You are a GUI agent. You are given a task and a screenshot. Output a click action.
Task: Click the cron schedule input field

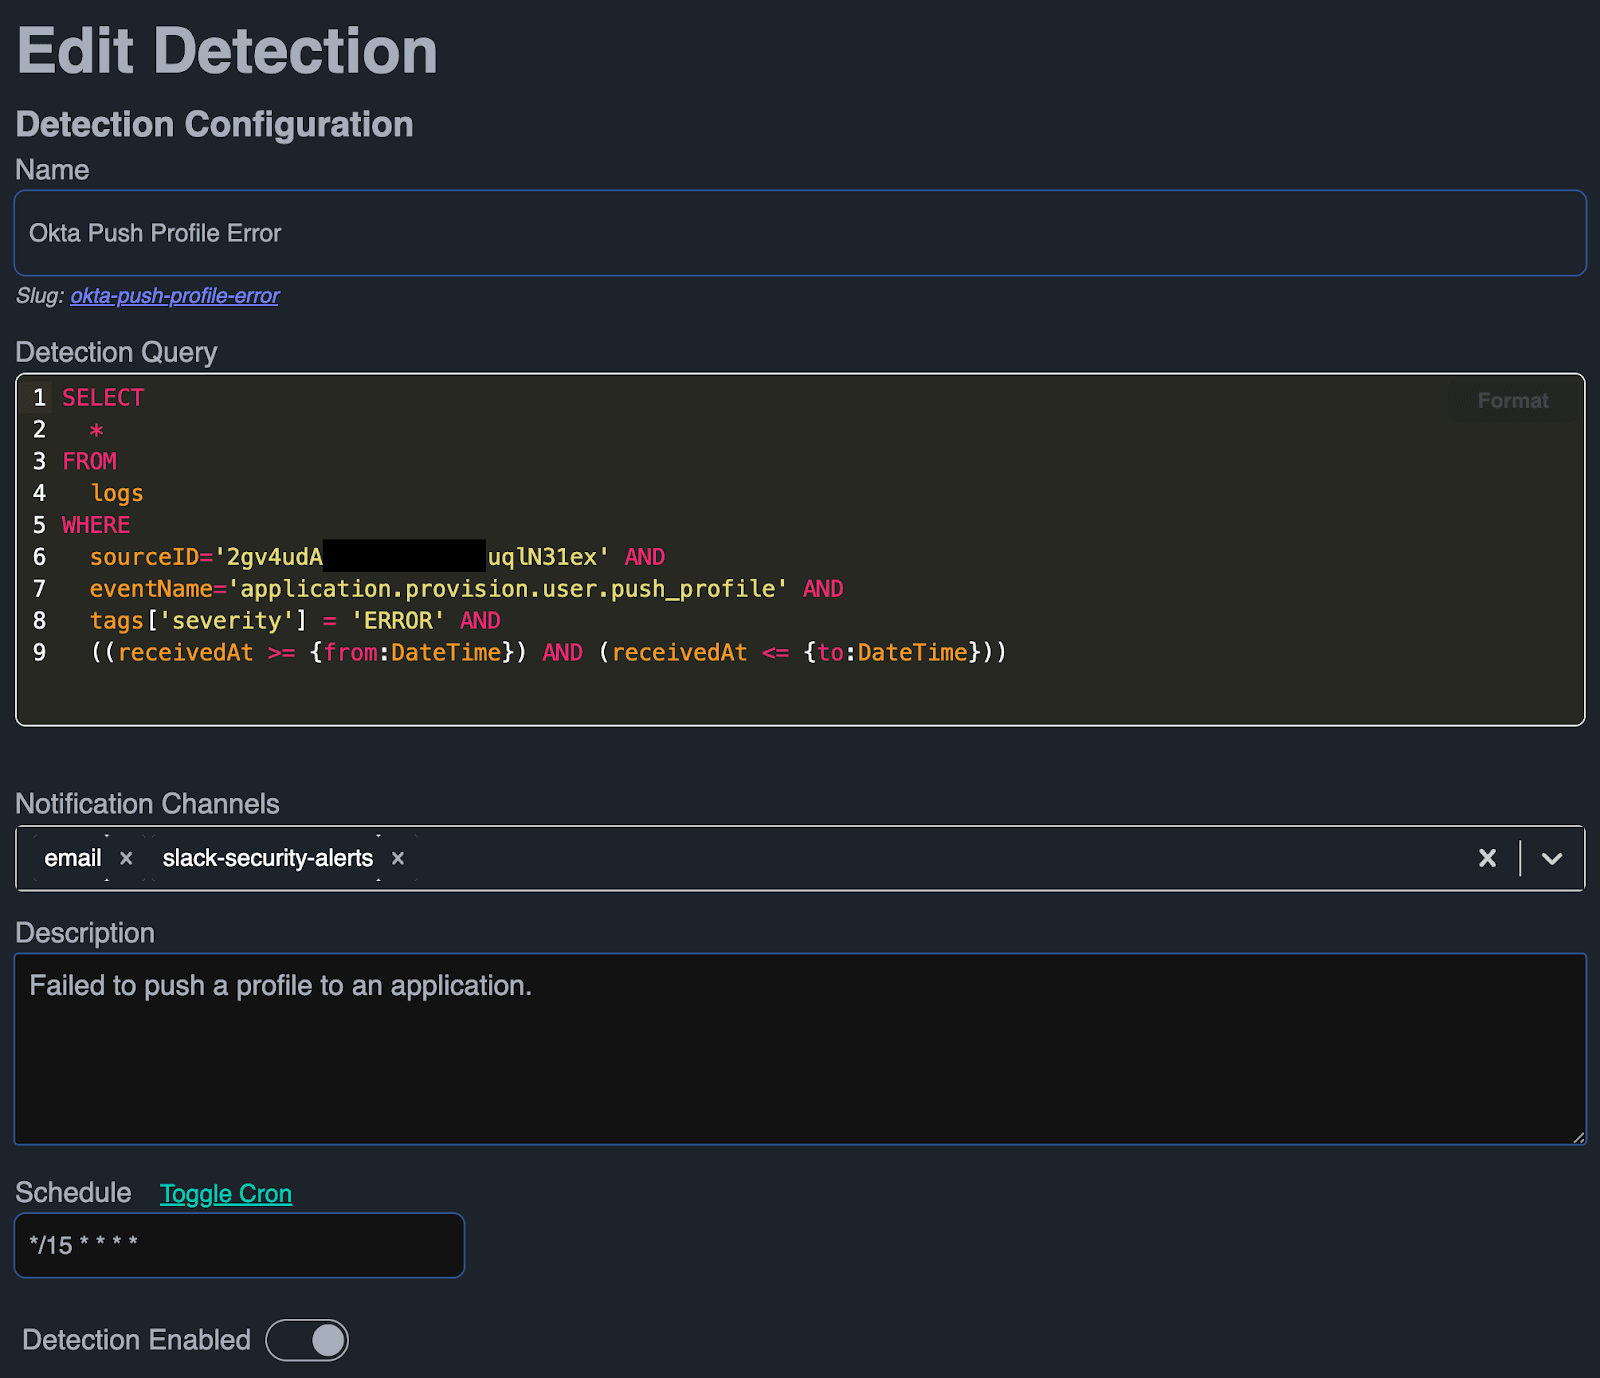pyautogui.click(x=238, y=1245)
